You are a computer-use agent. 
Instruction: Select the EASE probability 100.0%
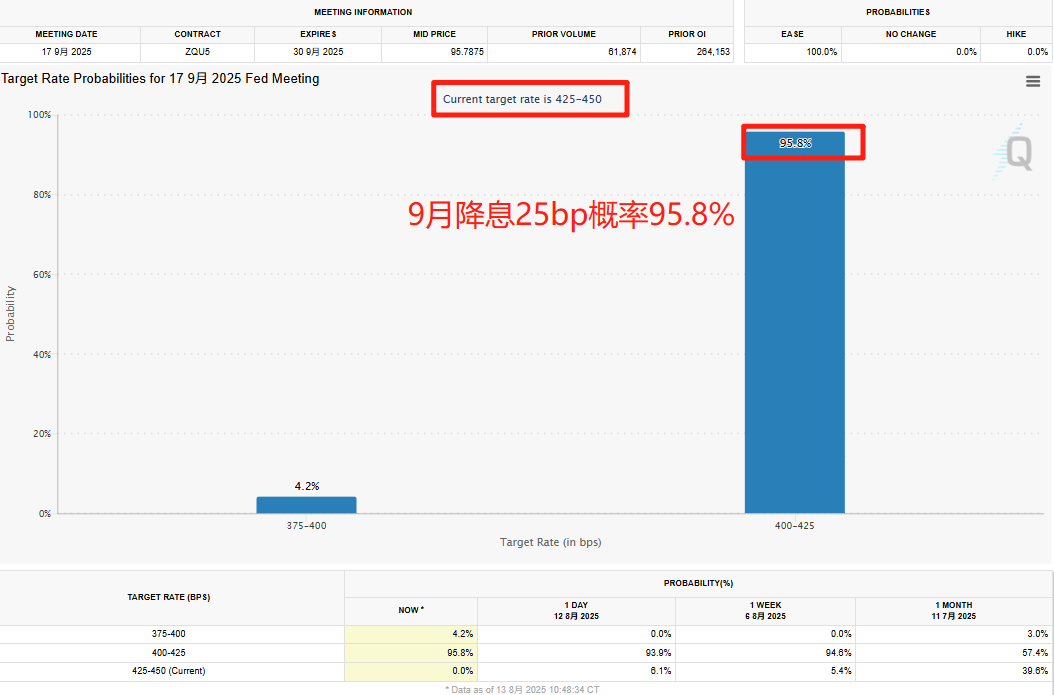coord(822,52)
